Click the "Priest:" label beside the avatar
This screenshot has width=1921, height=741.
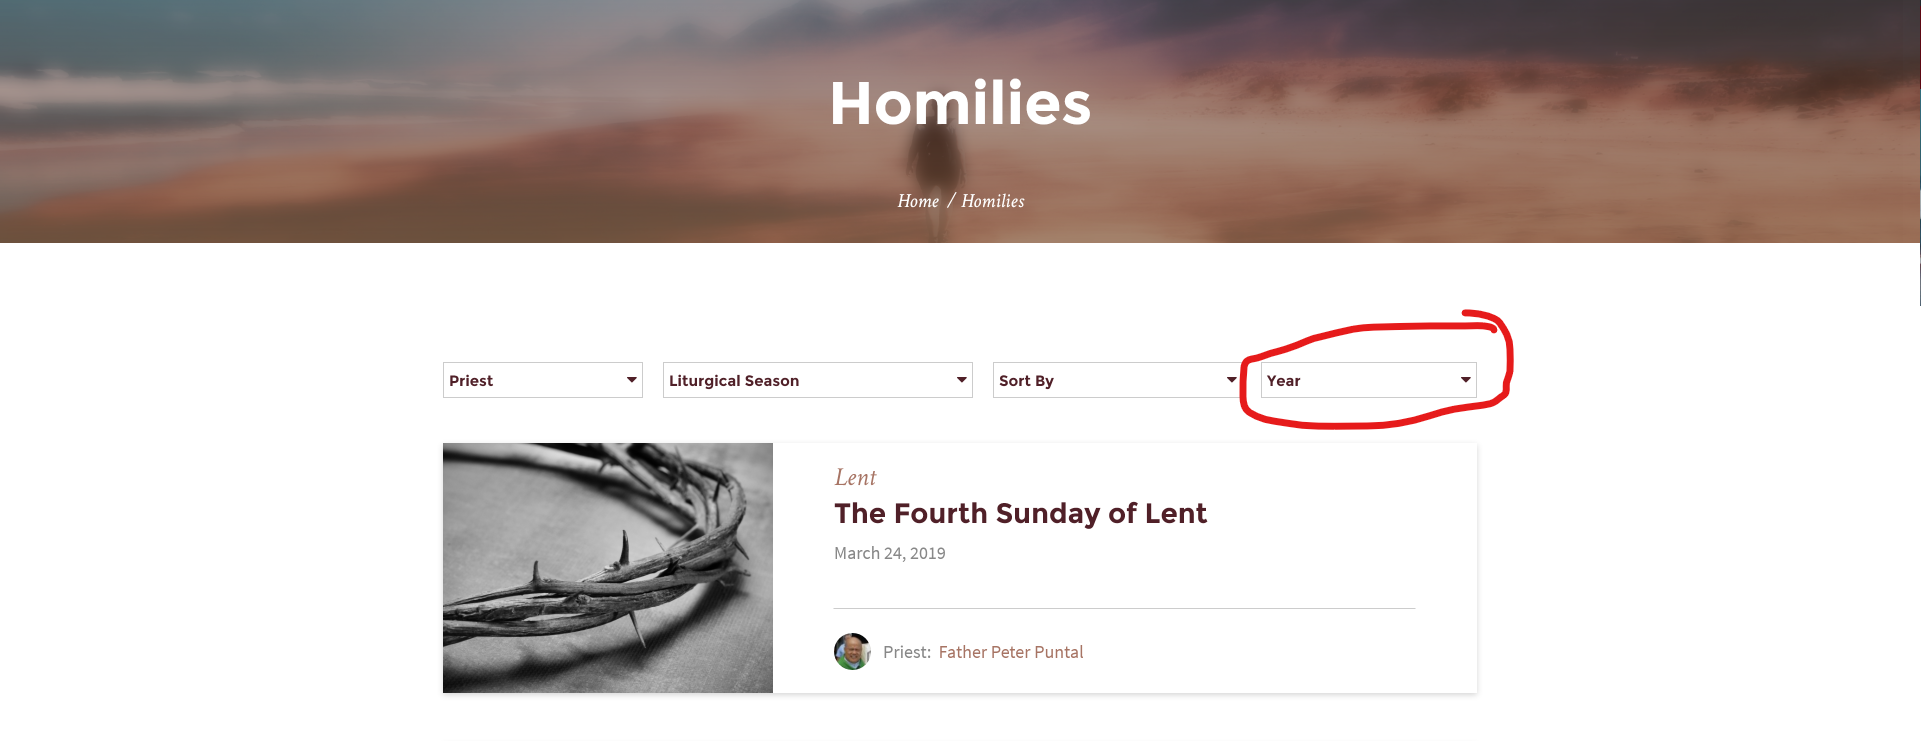907,652
